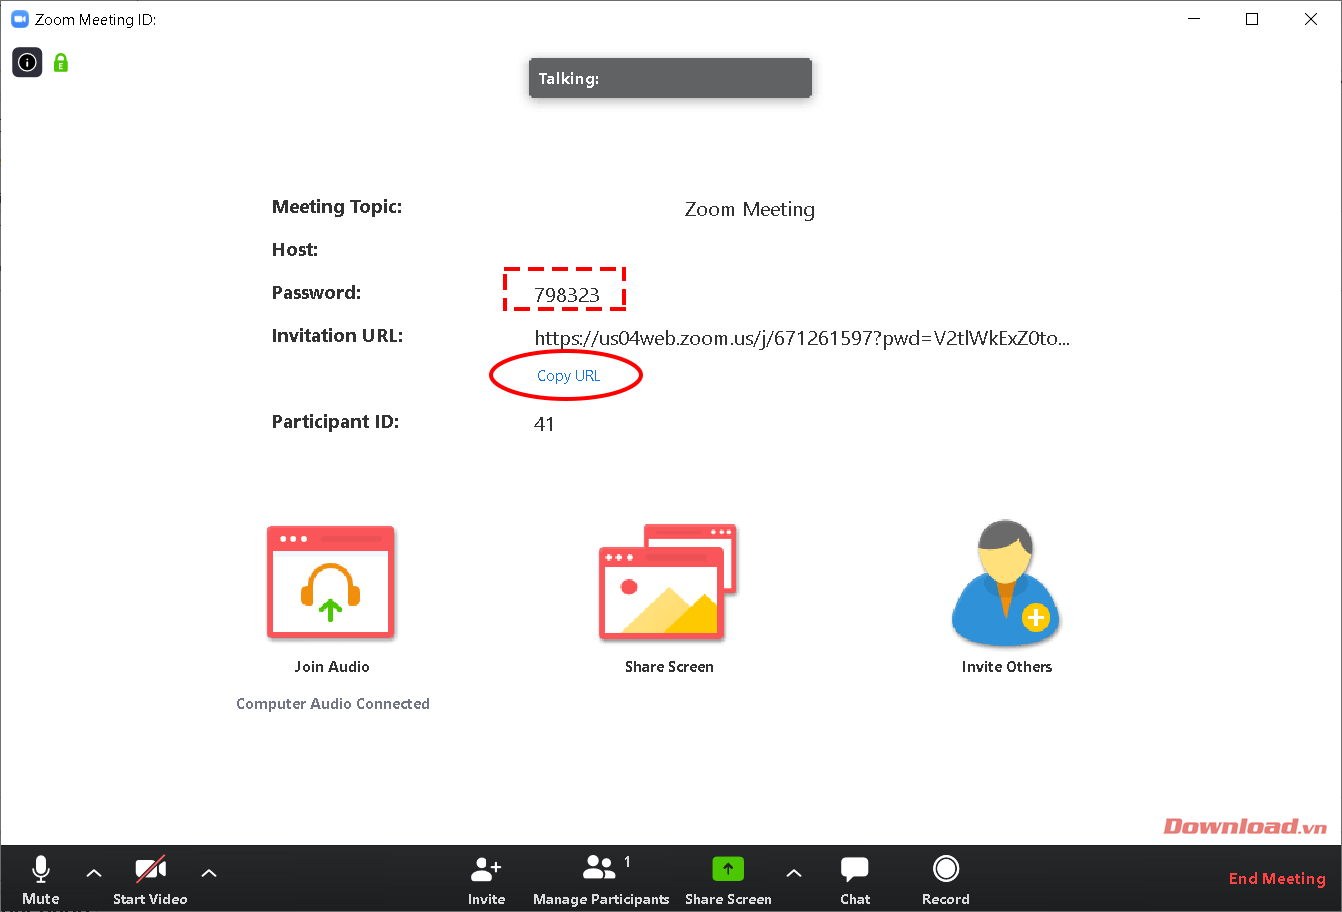This screenshot has height=912, width=1342.
Task: Click the meeting password 798323
Action: 567,295
